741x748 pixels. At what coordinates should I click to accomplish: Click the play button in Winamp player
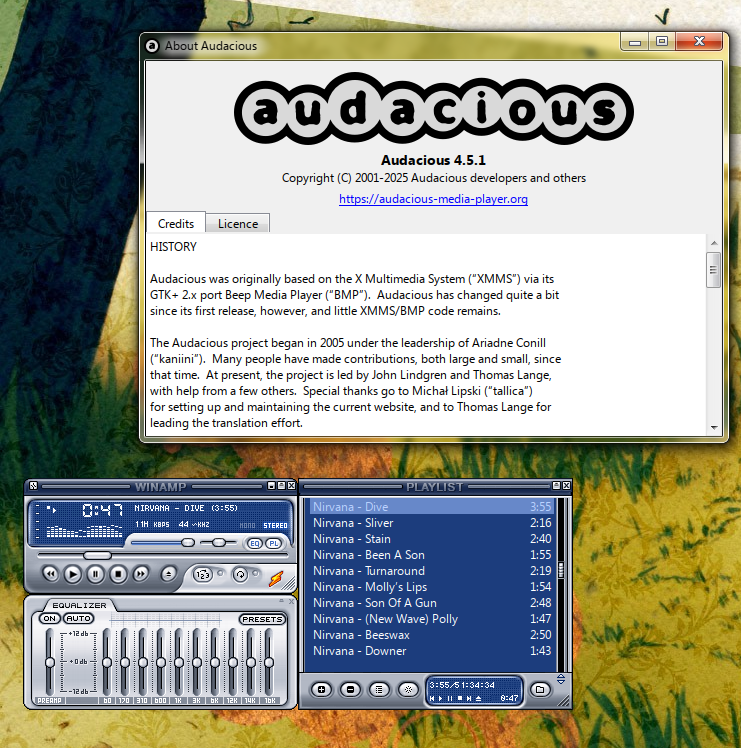pos(73,574)
